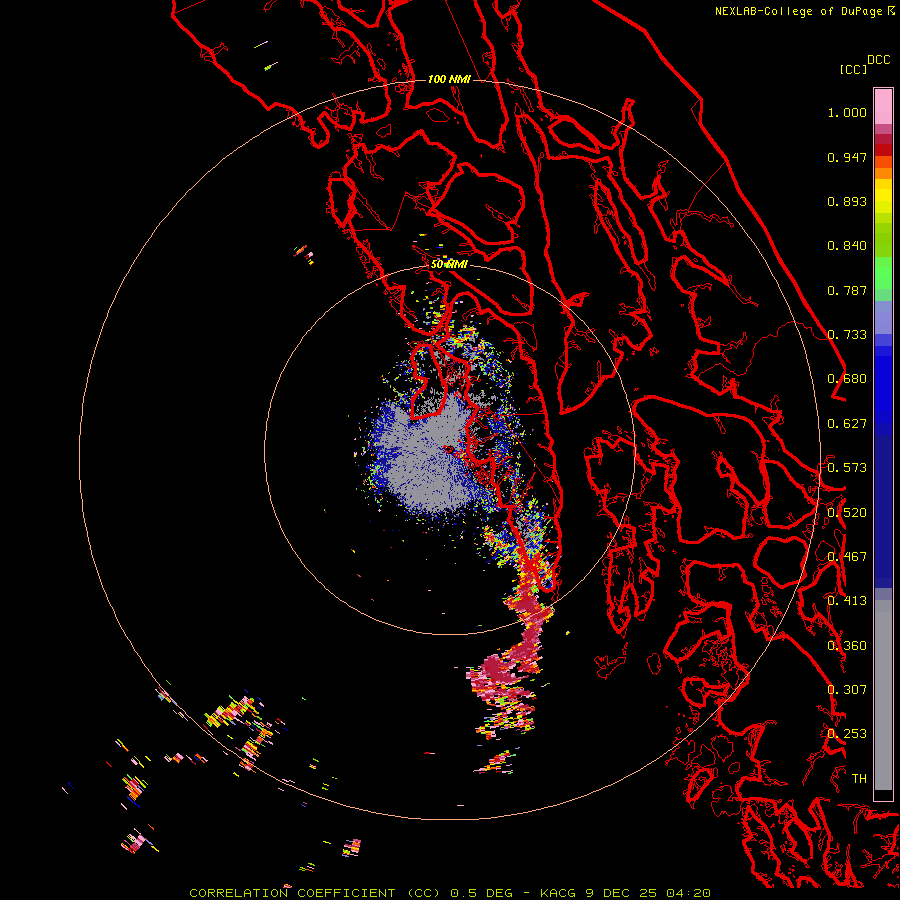Click the 0.307 scale value
Viewport: 900px width, 900px height.
coord(847,690)
